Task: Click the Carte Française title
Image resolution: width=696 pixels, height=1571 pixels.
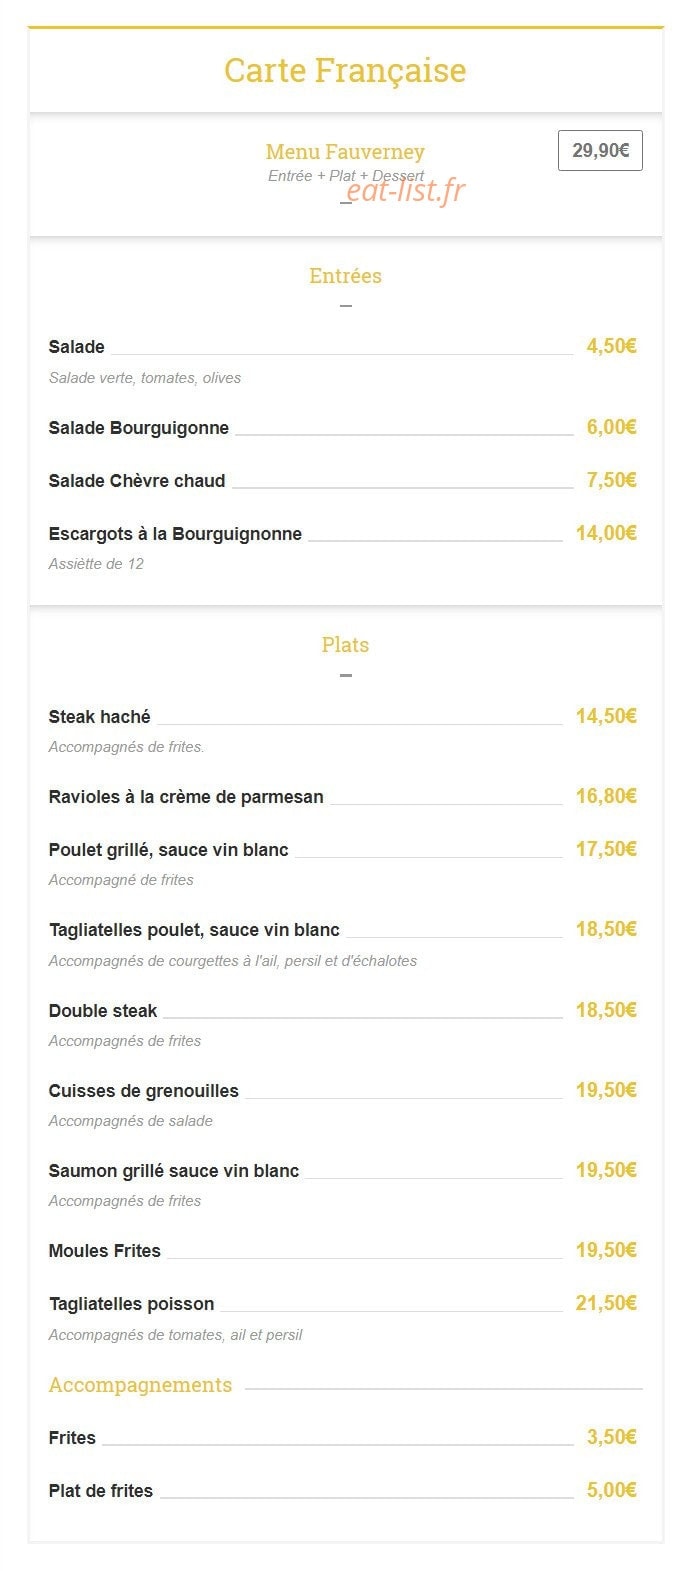Action: [x=345, y=71]
